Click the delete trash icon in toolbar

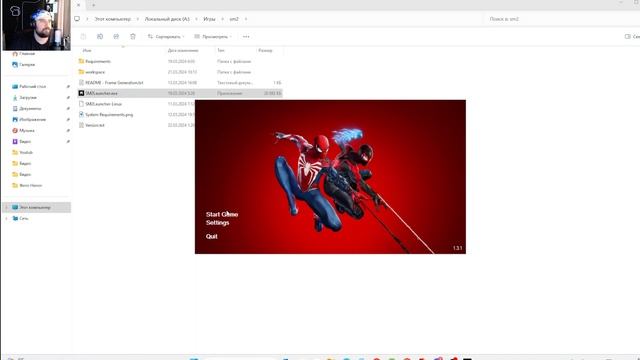point(133,36)
